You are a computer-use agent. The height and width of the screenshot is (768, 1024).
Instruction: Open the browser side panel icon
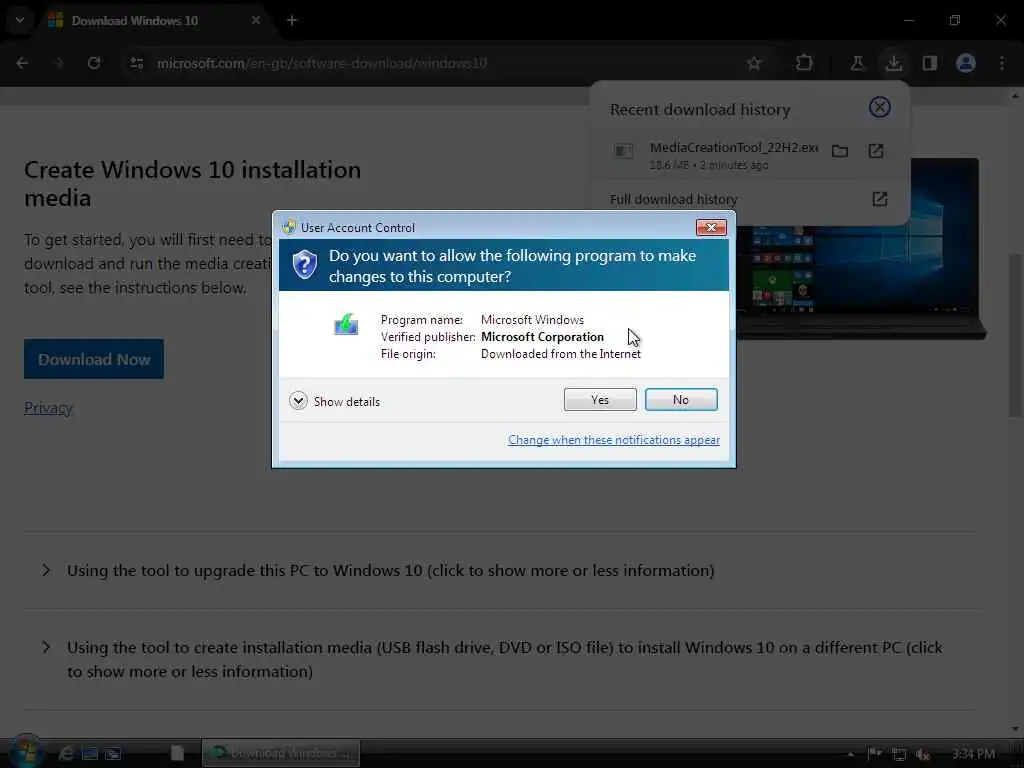coord(930,63)
